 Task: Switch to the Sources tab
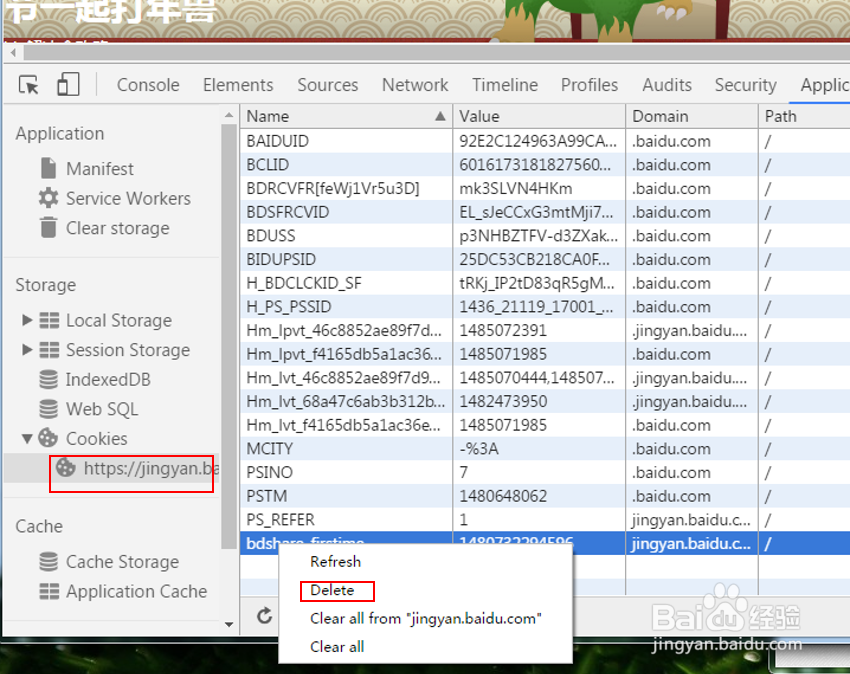click(327, 85)
